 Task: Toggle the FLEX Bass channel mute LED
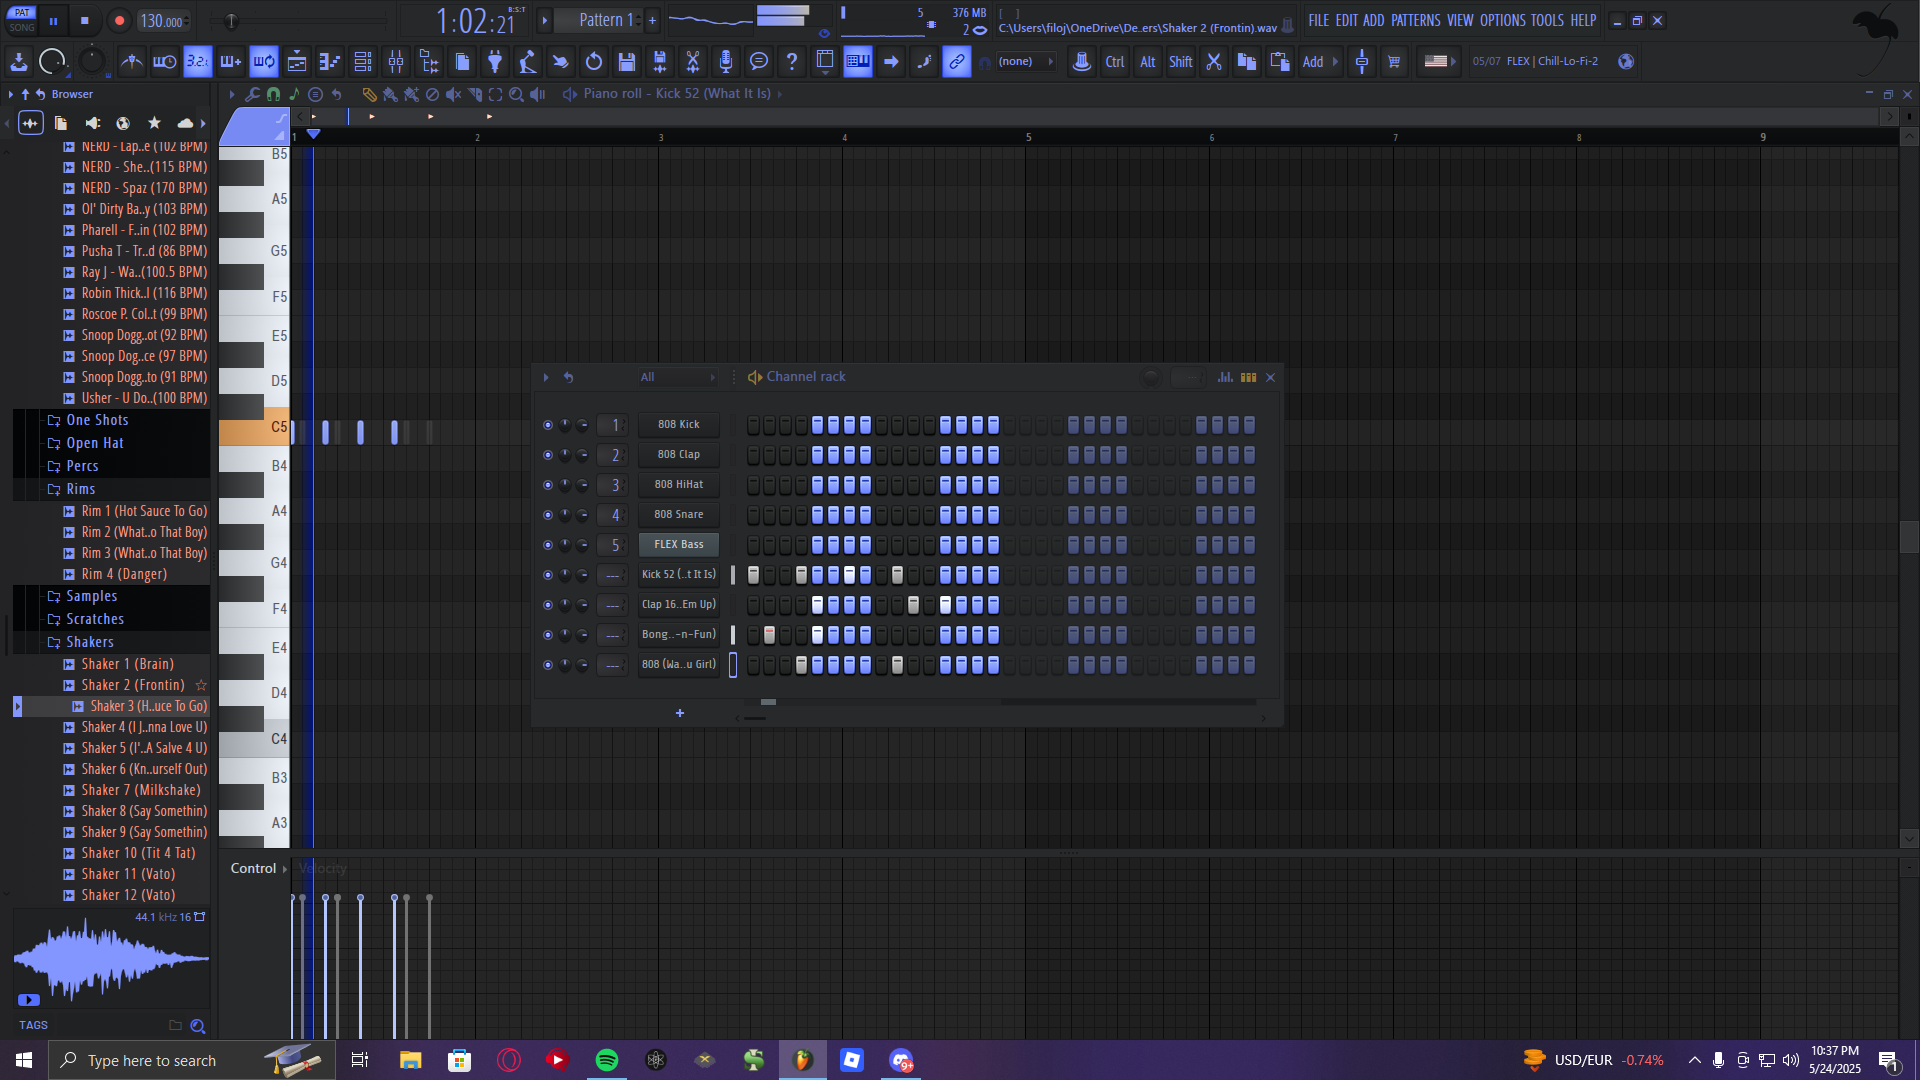[547, 545]
